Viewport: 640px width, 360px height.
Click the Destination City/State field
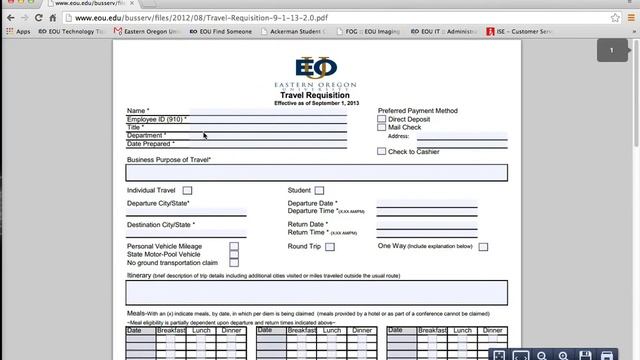(x=186, y=233)
